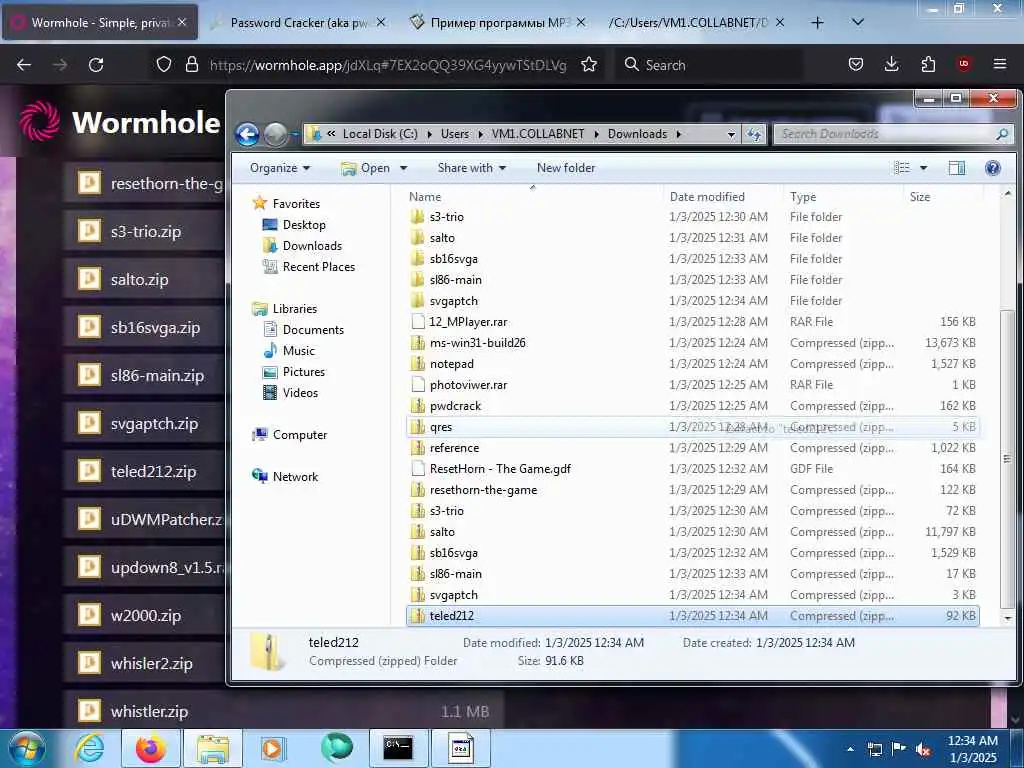Viewport: 1024px width, 768px height.
Task: Close the Wormhole browser tab
Action: [182, 22]
